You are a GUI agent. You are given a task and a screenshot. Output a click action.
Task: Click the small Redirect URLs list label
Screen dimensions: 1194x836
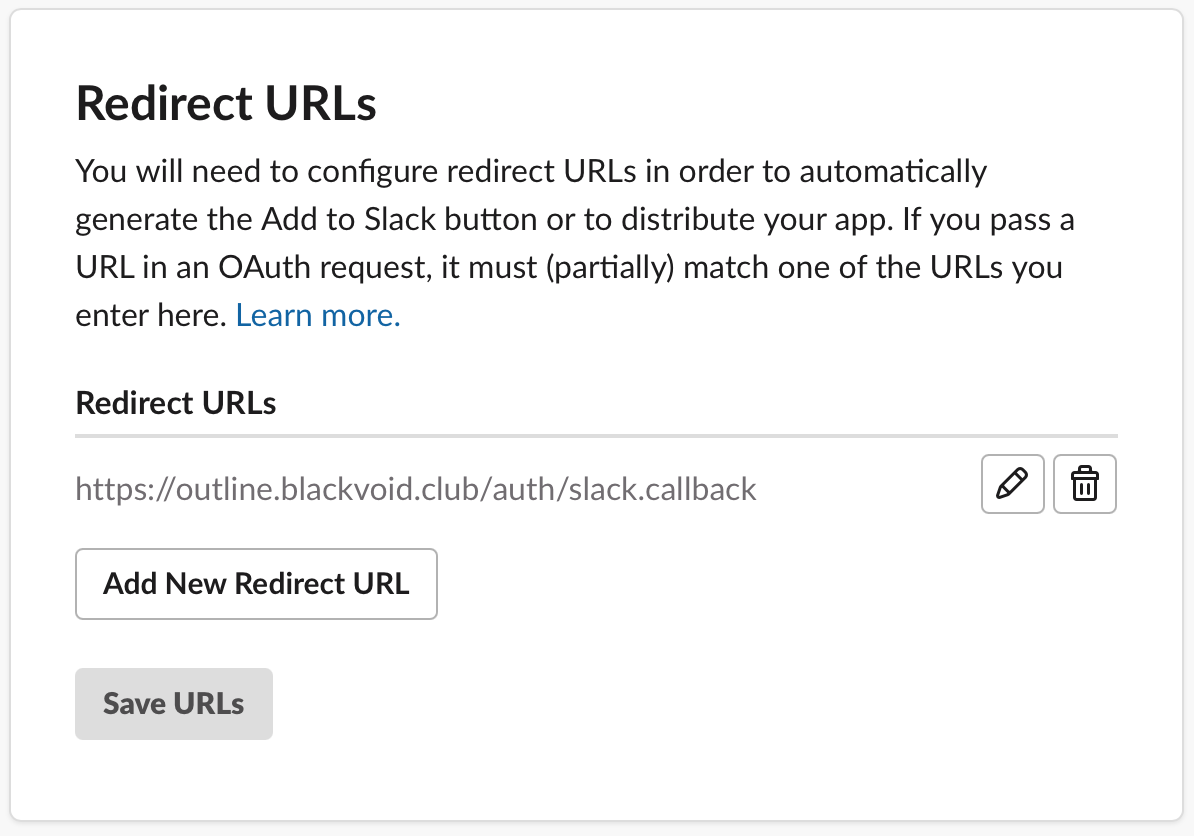pos(176,403)
